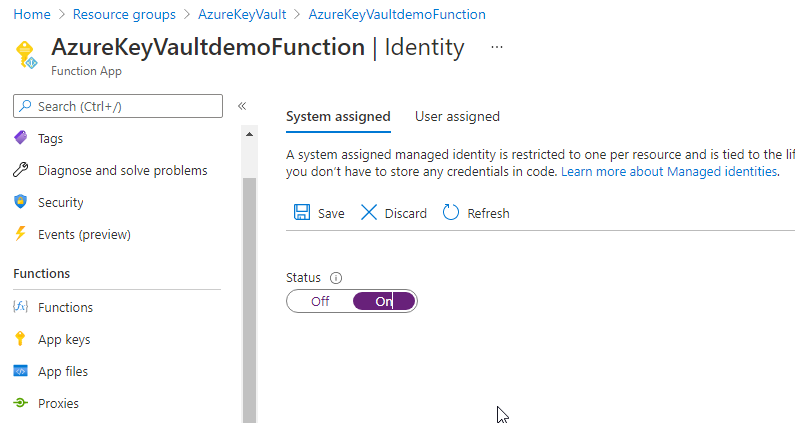
Task: Click the Status label text
Action: (303, 278)
